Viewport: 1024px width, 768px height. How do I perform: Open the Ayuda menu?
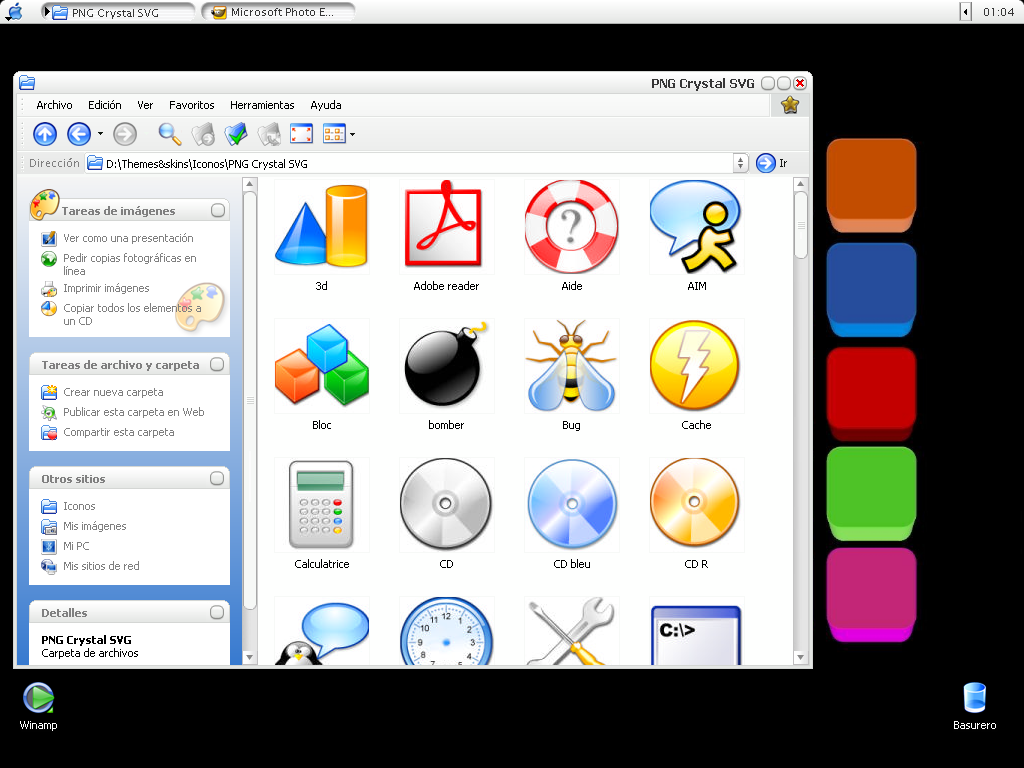pyautogui.click(x=326, y=105)
